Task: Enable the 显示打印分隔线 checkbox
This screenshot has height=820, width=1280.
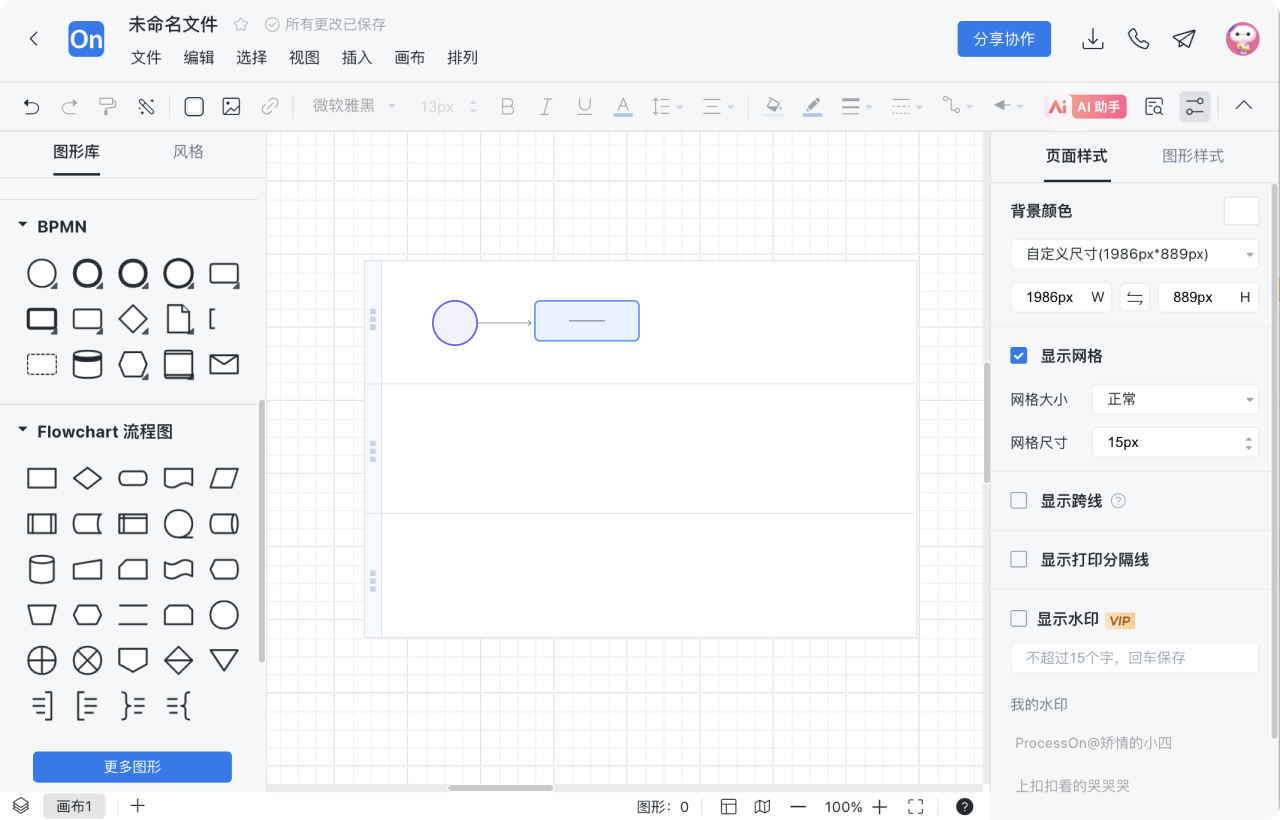Action: (1019, 560)
